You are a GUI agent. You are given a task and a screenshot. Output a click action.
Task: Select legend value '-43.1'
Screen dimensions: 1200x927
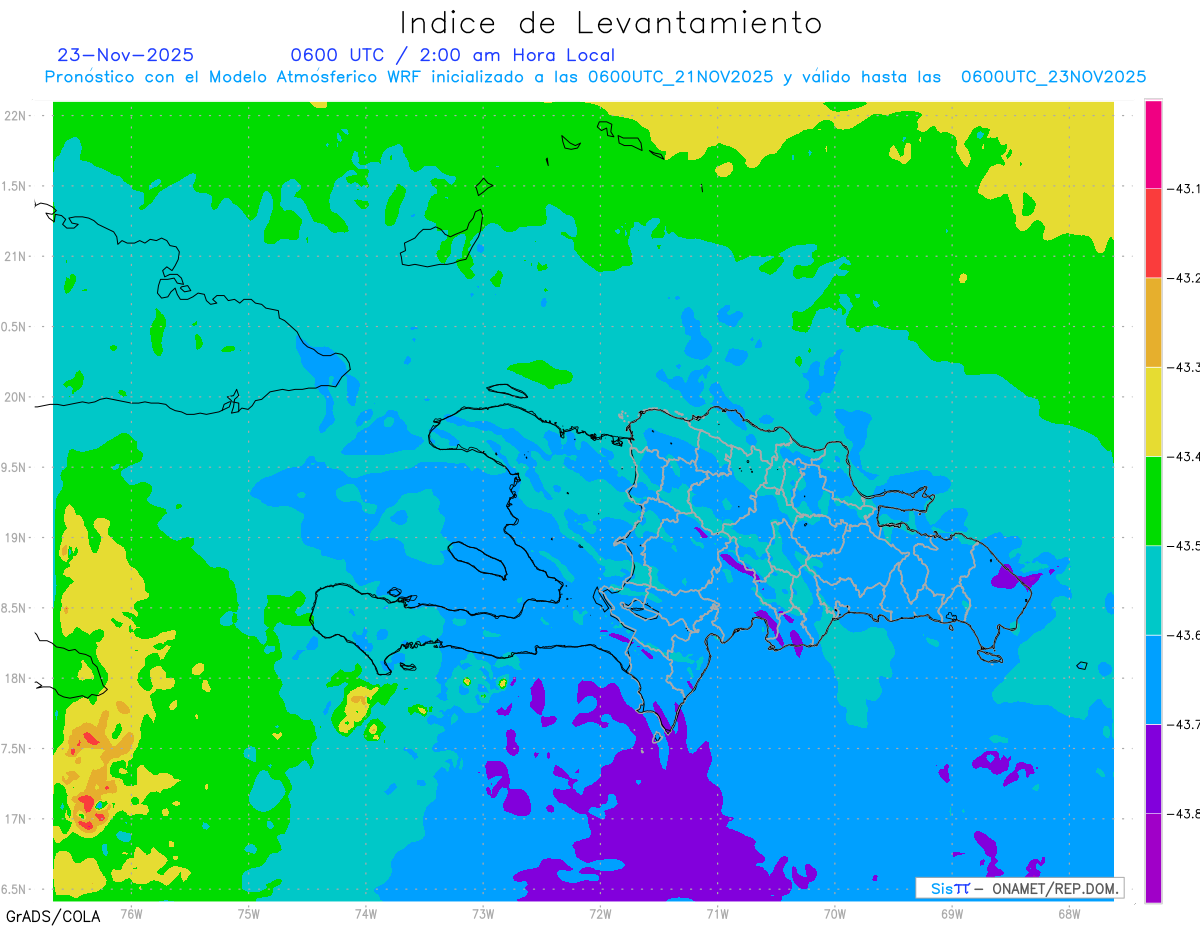(x=1184, y=189)
